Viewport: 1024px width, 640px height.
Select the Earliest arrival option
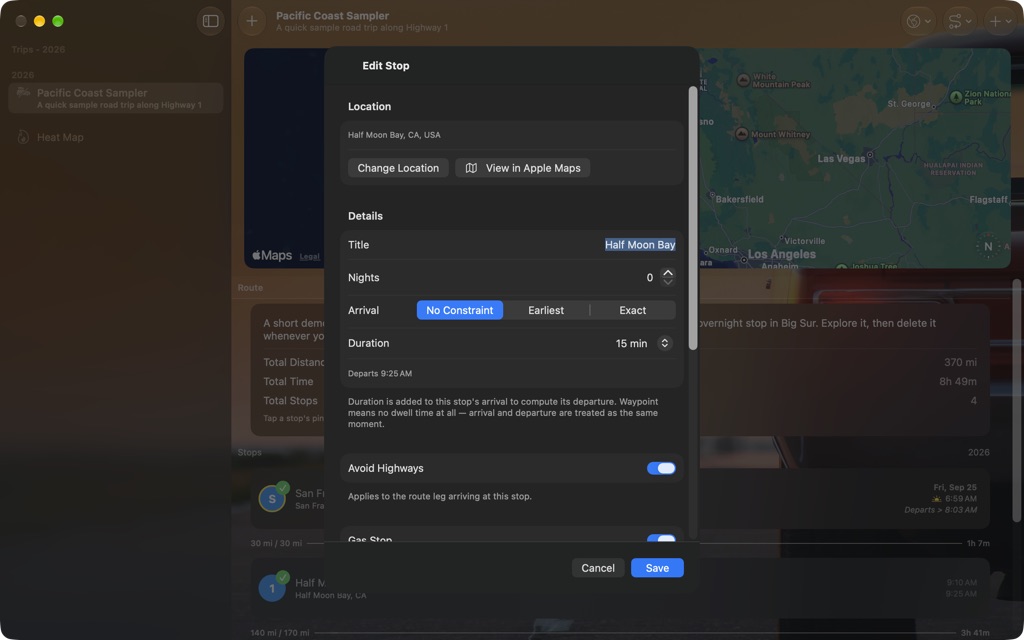[546, 310]
